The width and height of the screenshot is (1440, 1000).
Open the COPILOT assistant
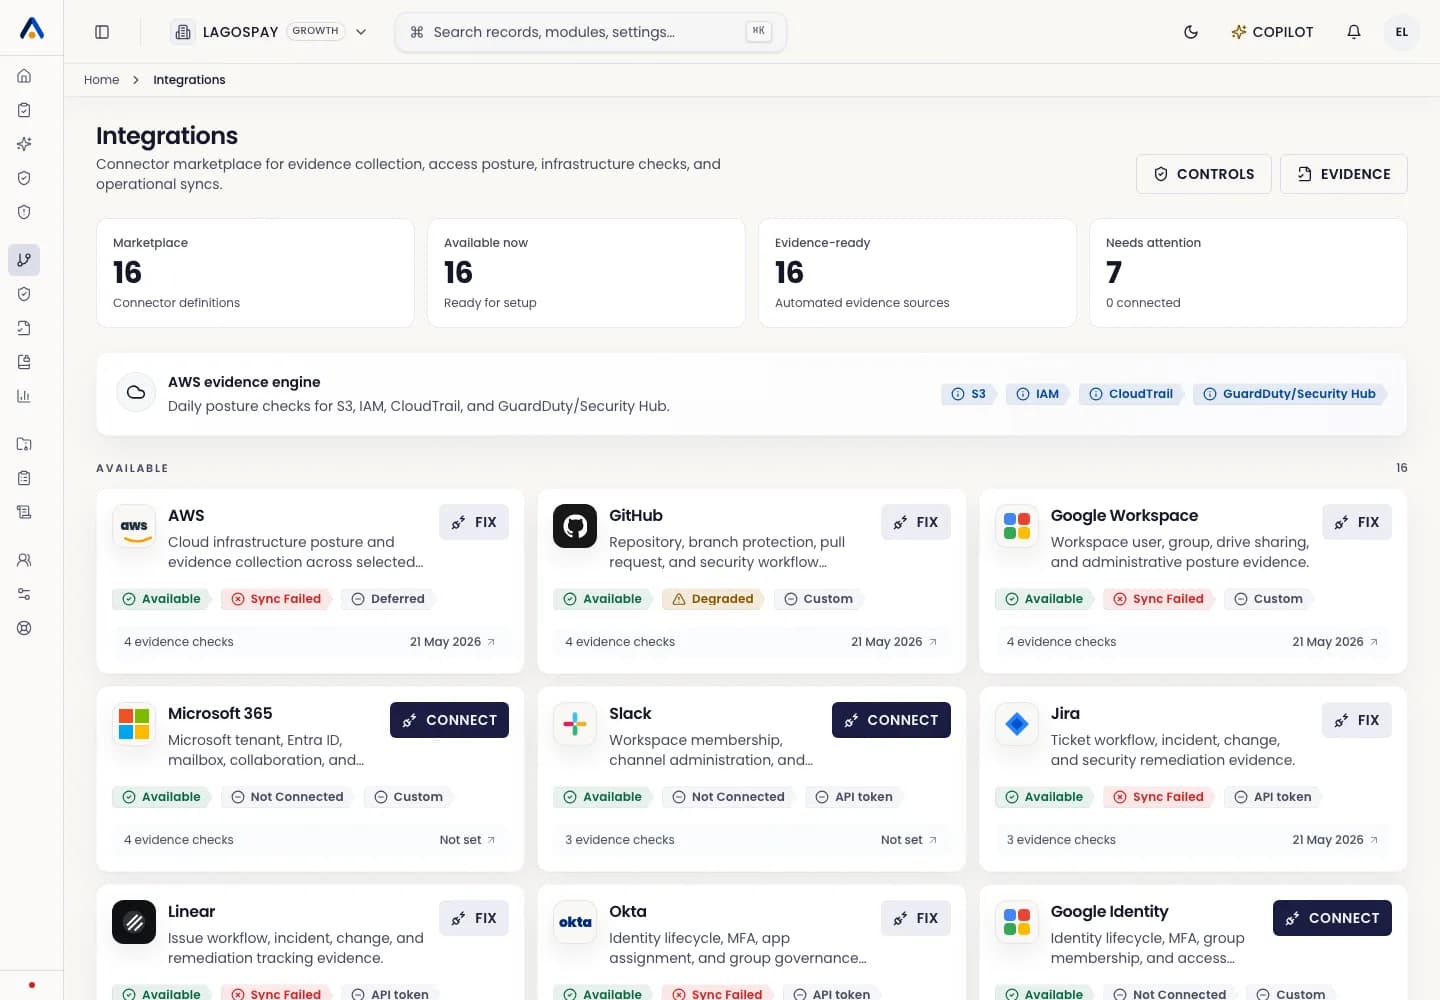tap(1272, 32)
